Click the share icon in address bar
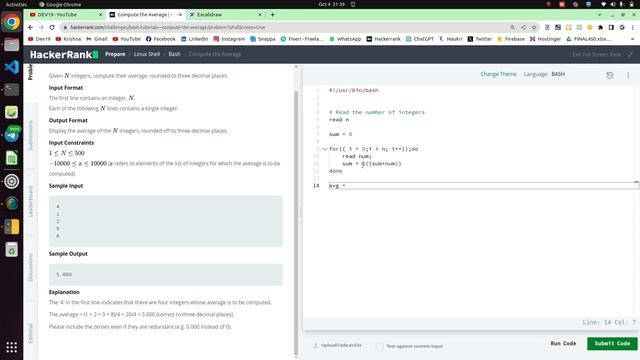Screen dimensions: 640x360 [x=523, y=27]
